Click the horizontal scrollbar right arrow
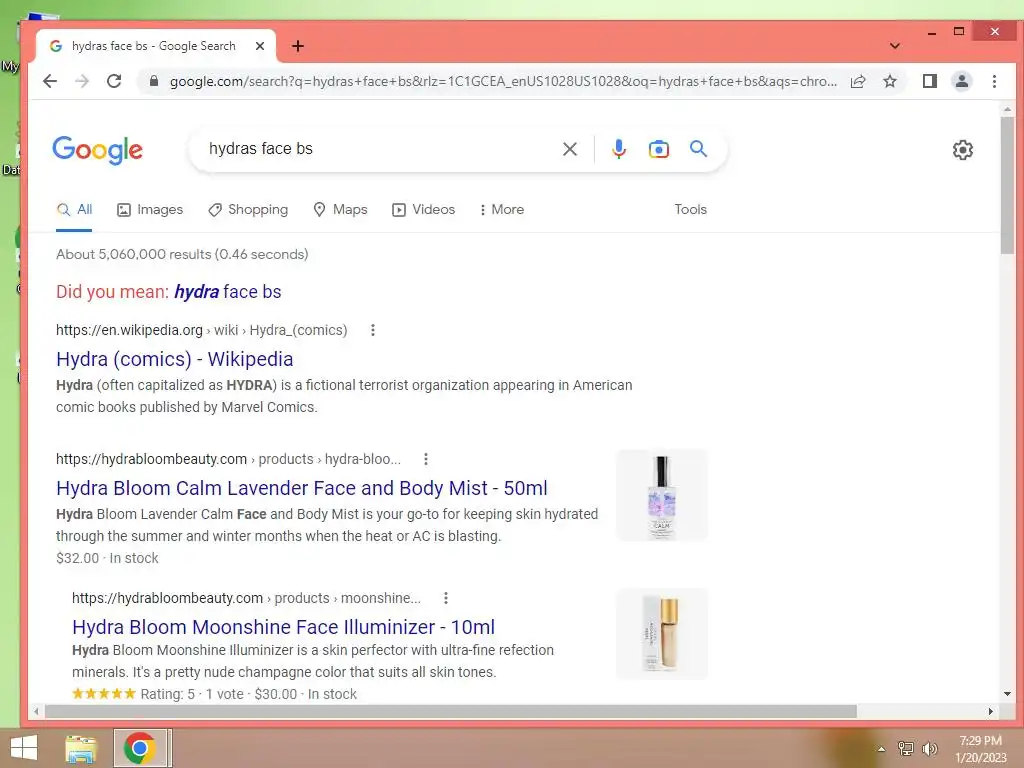The height and width of the screenshot is (768, 1024). pos(991,711)
